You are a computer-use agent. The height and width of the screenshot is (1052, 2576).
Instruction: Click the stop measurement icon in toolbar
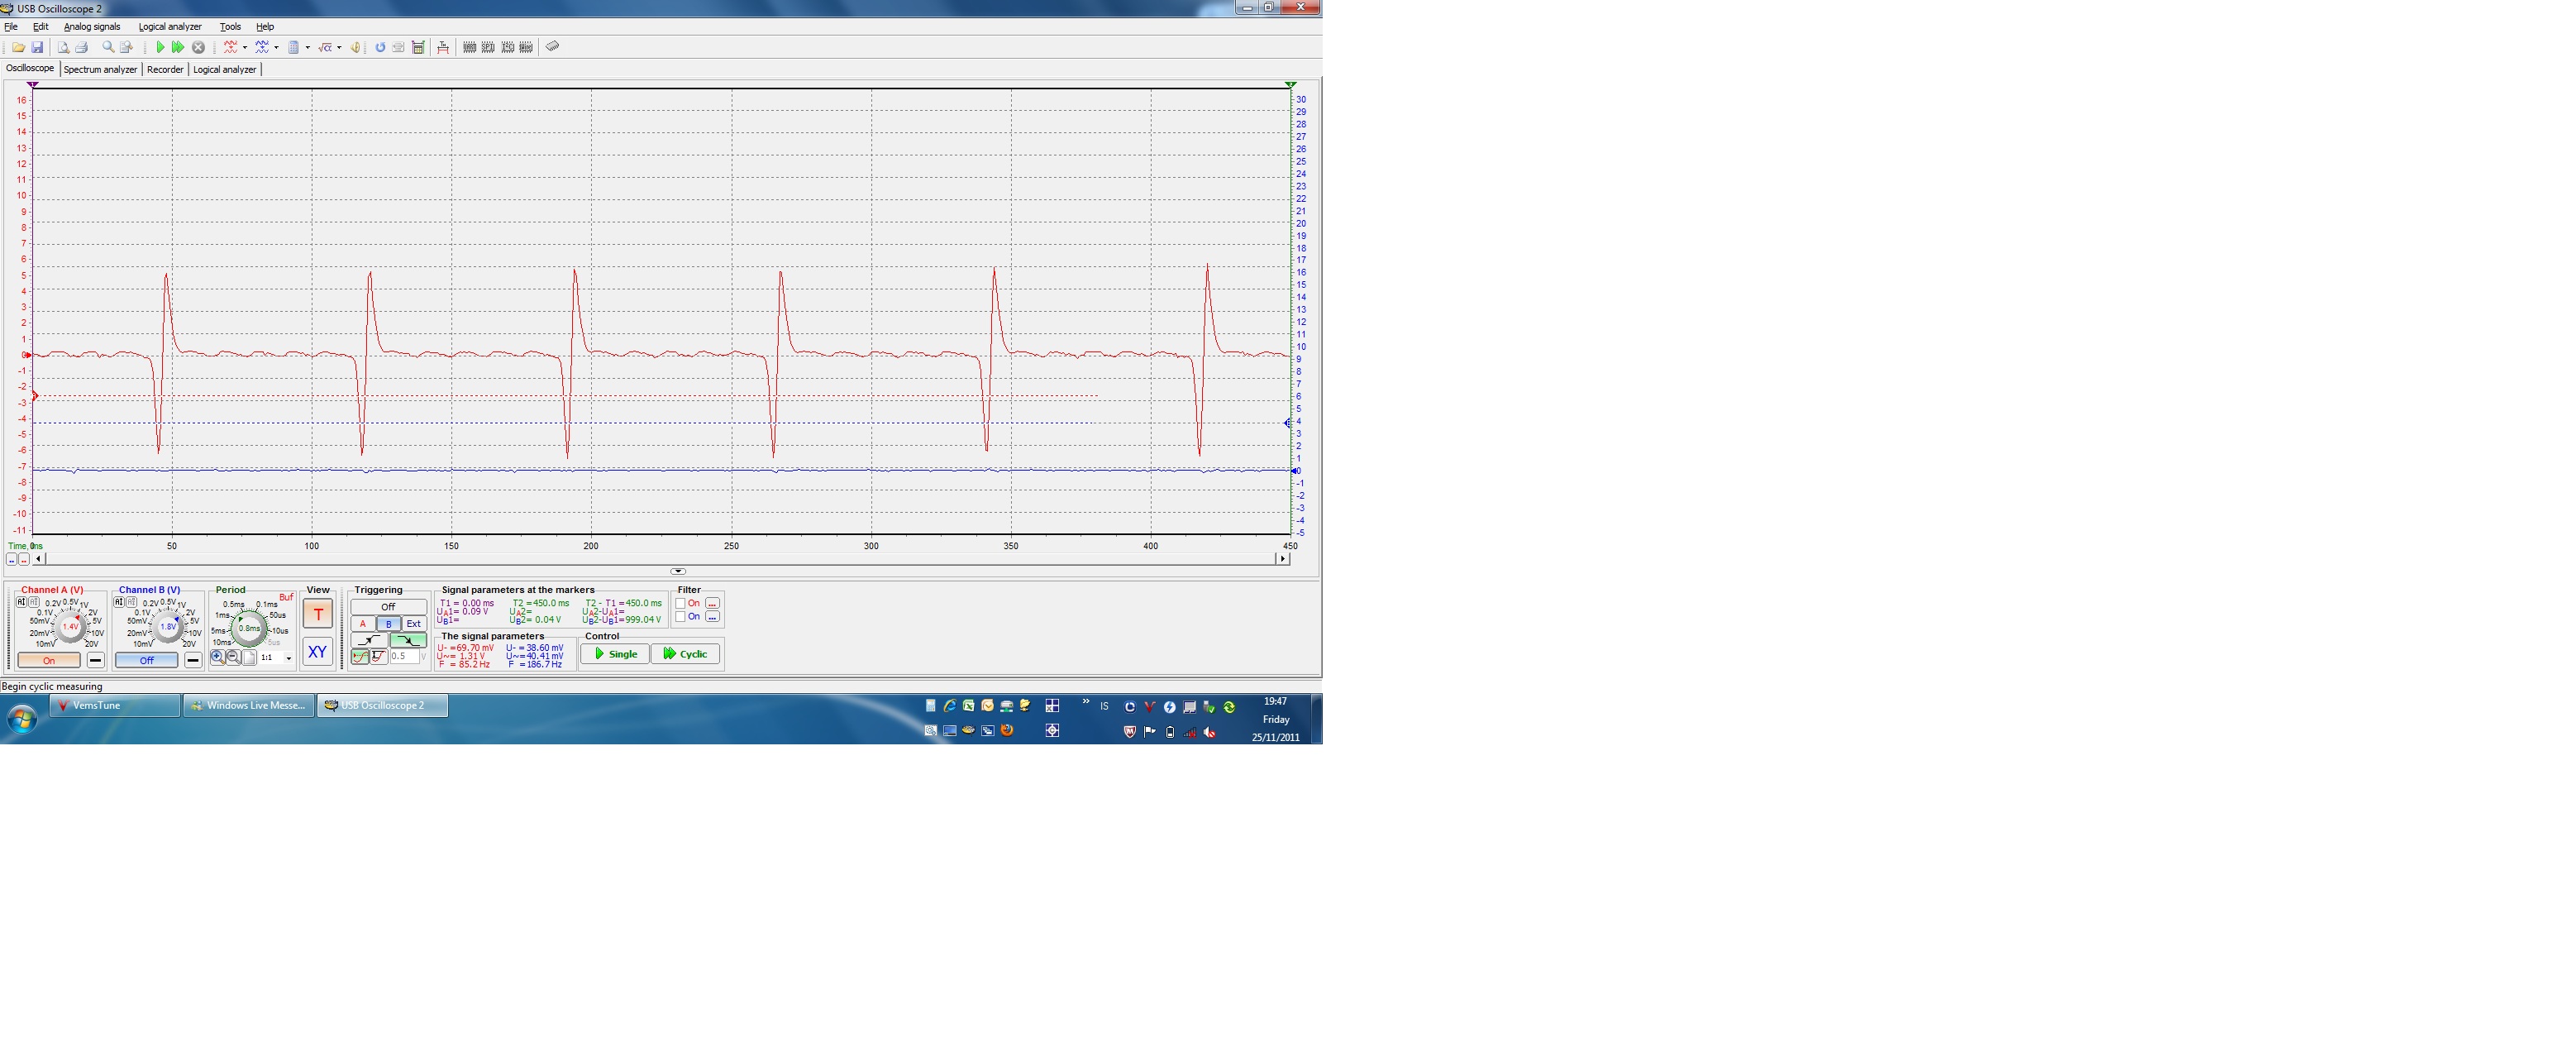[x=198, y=47]
